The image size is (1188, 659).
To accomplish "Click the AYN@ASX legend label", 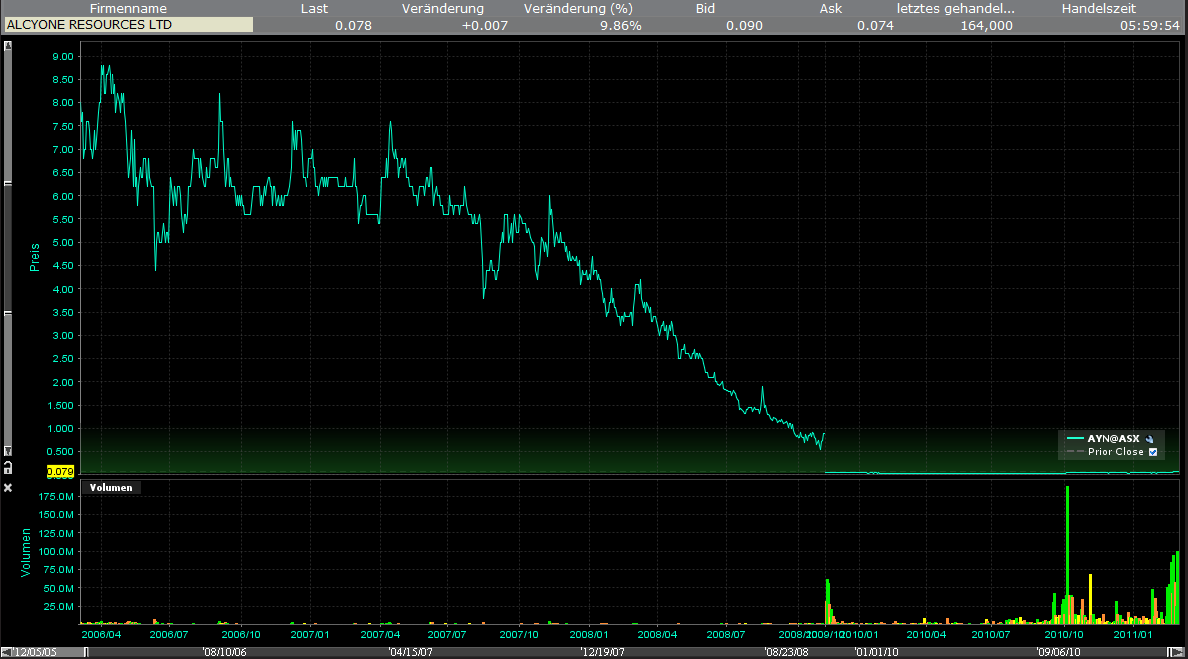I will (x=1113, y=439).
